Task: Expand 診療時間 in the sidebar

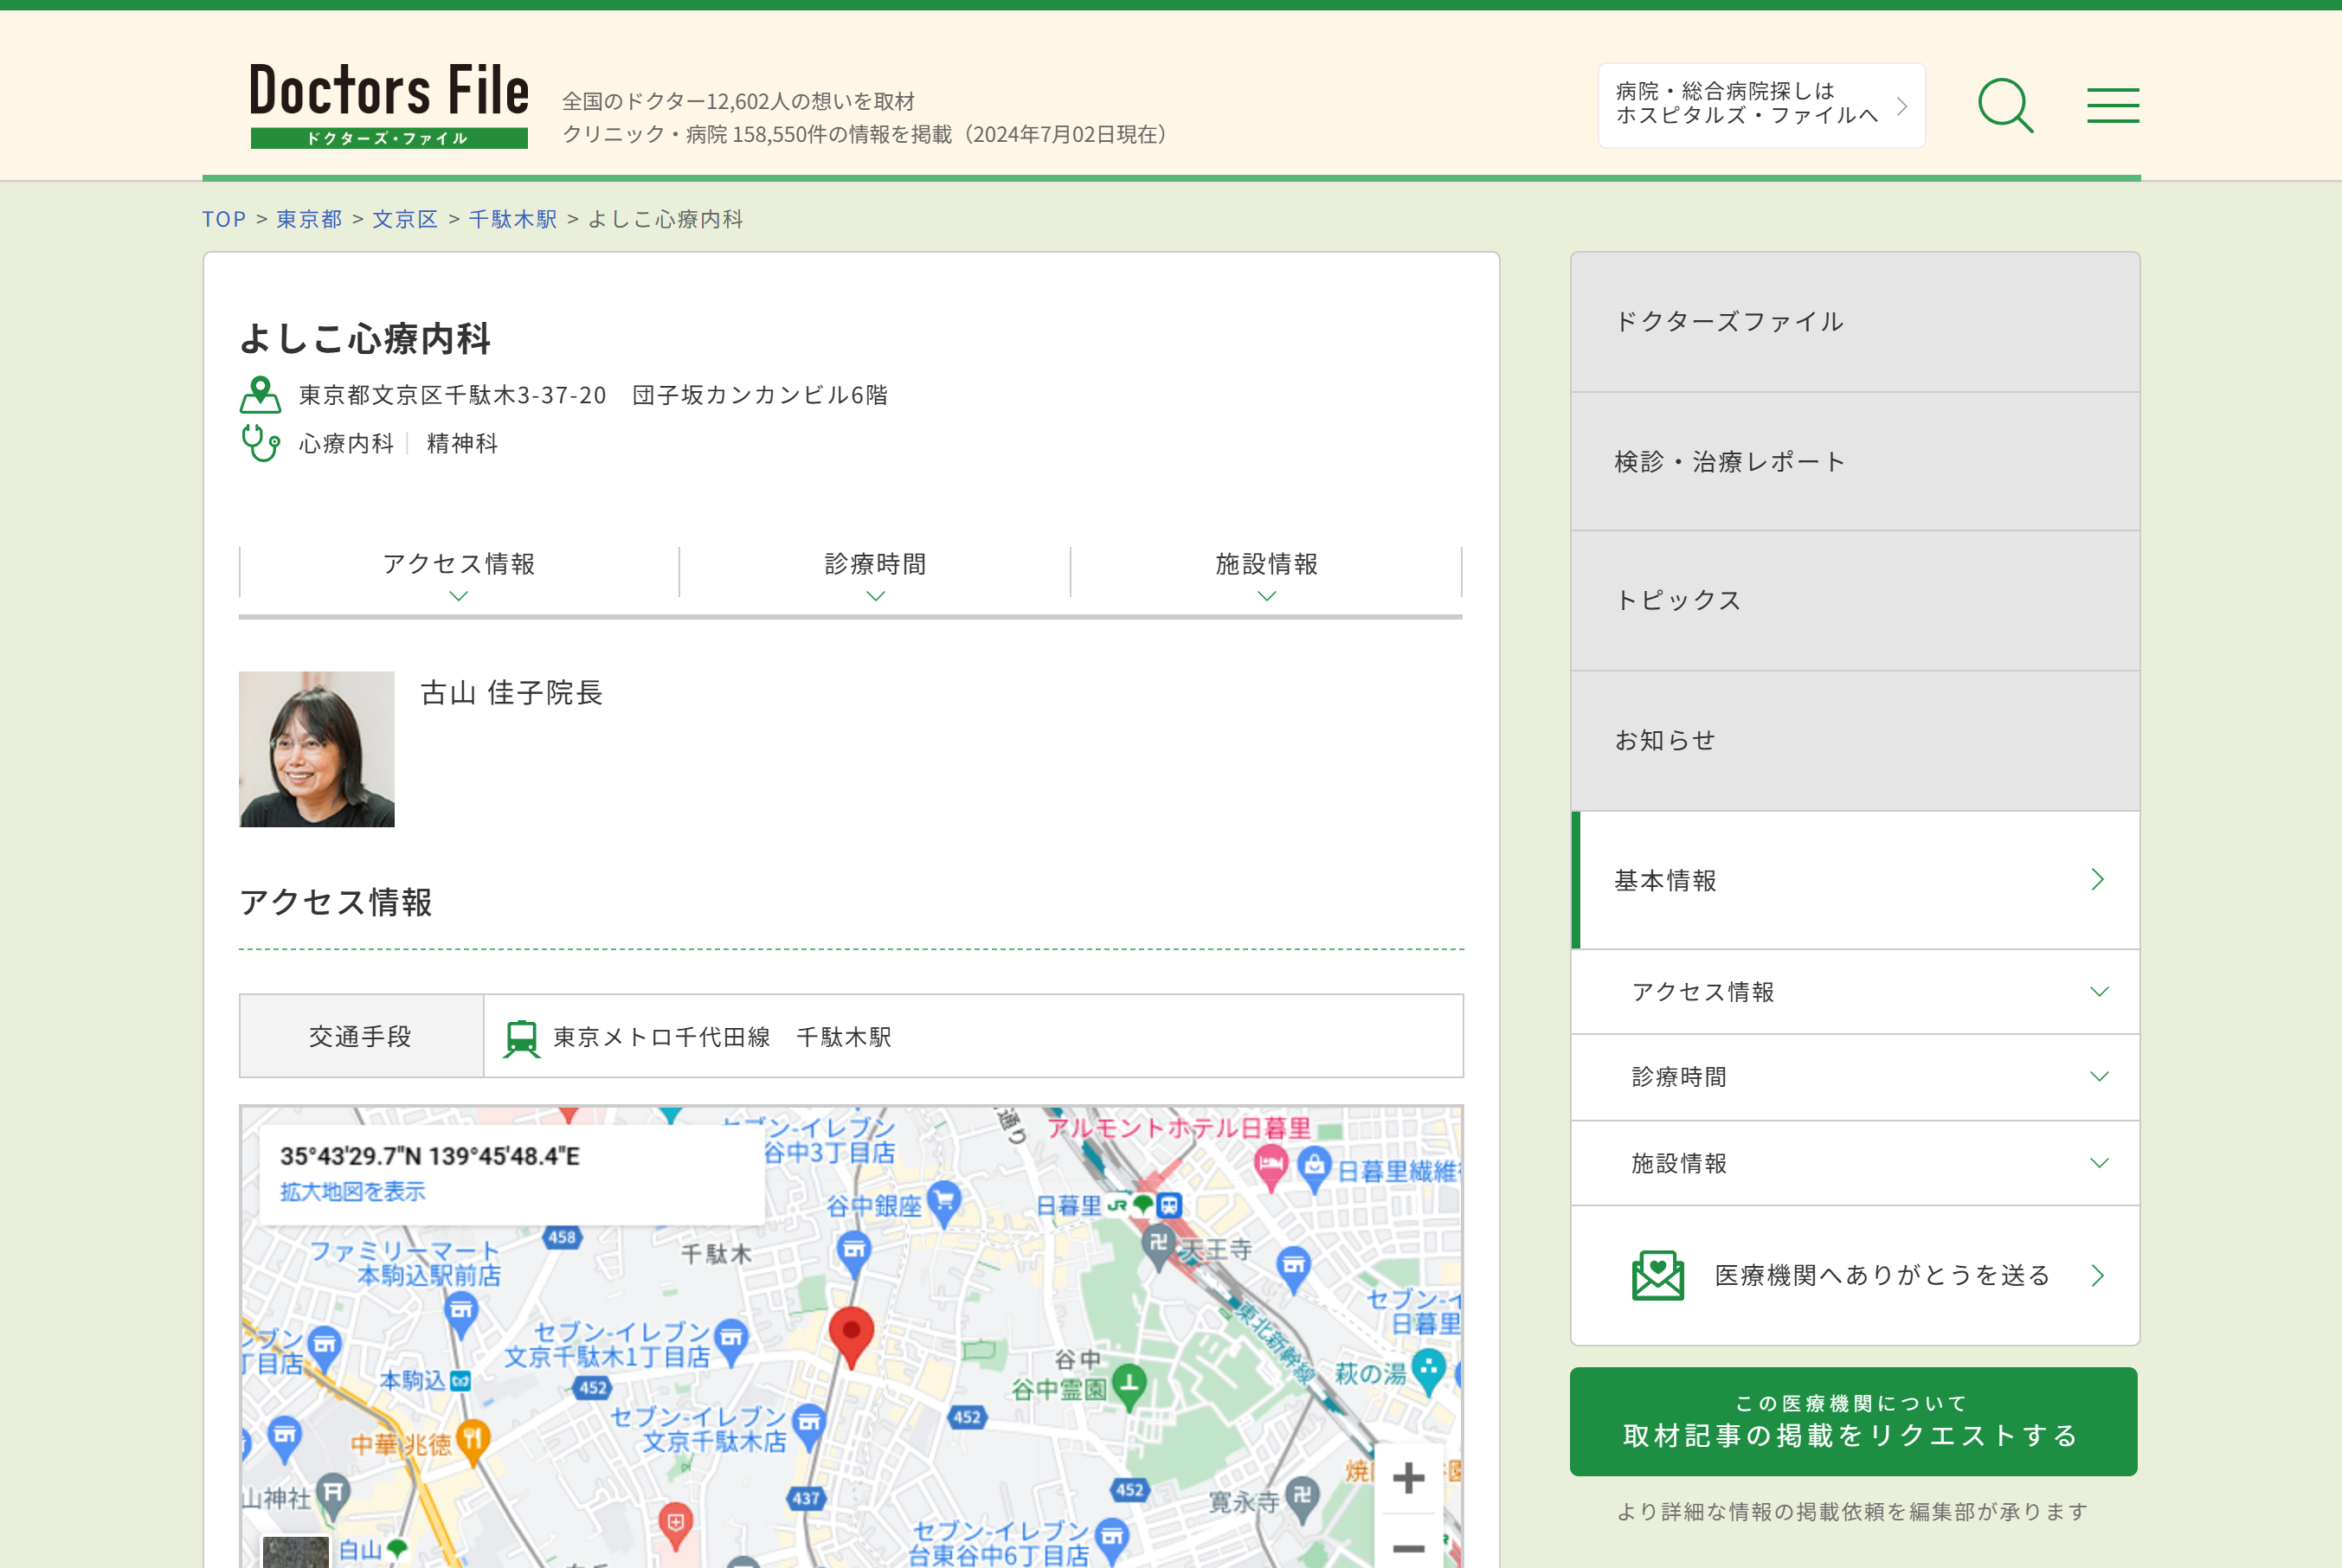Action: coord(1855,1077)
